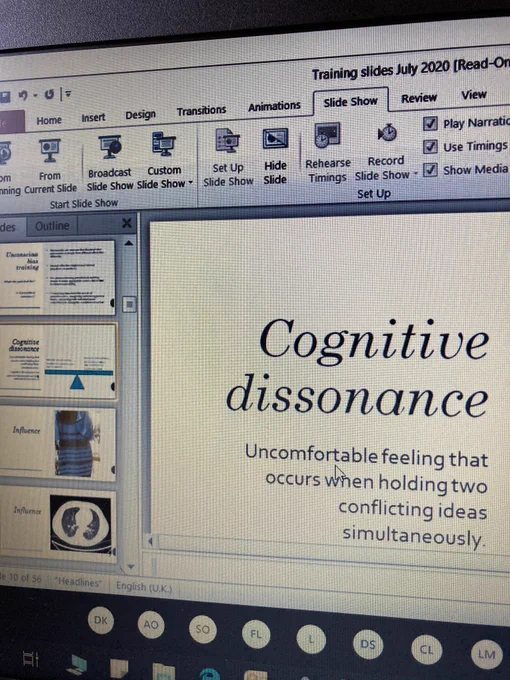Click the 'Uncomfortable feeling' body text
The width and height of the screenshot is (510, 680).
366,496
